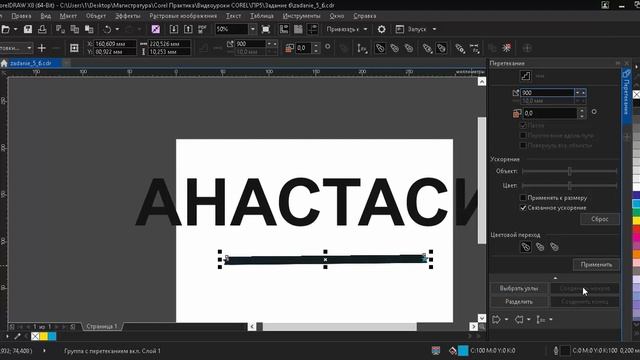Click the Save floppy disk icon
This screenshot has height=360, width=640.
coord(28,29)
